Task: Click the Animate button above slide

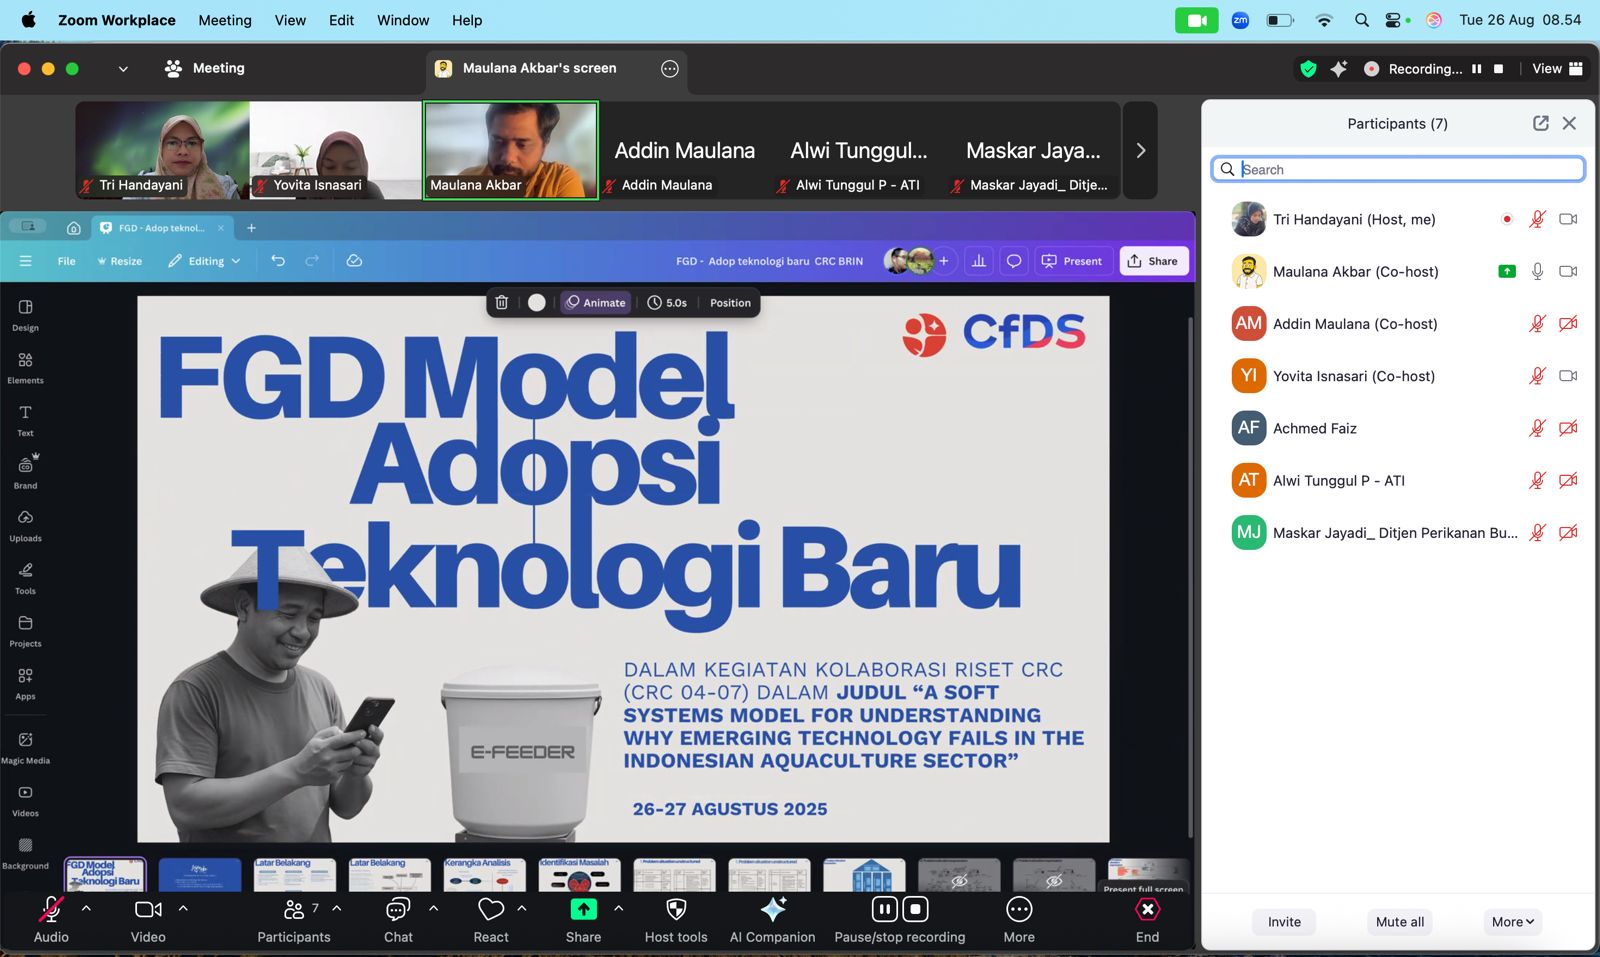Action: point(596,302)
